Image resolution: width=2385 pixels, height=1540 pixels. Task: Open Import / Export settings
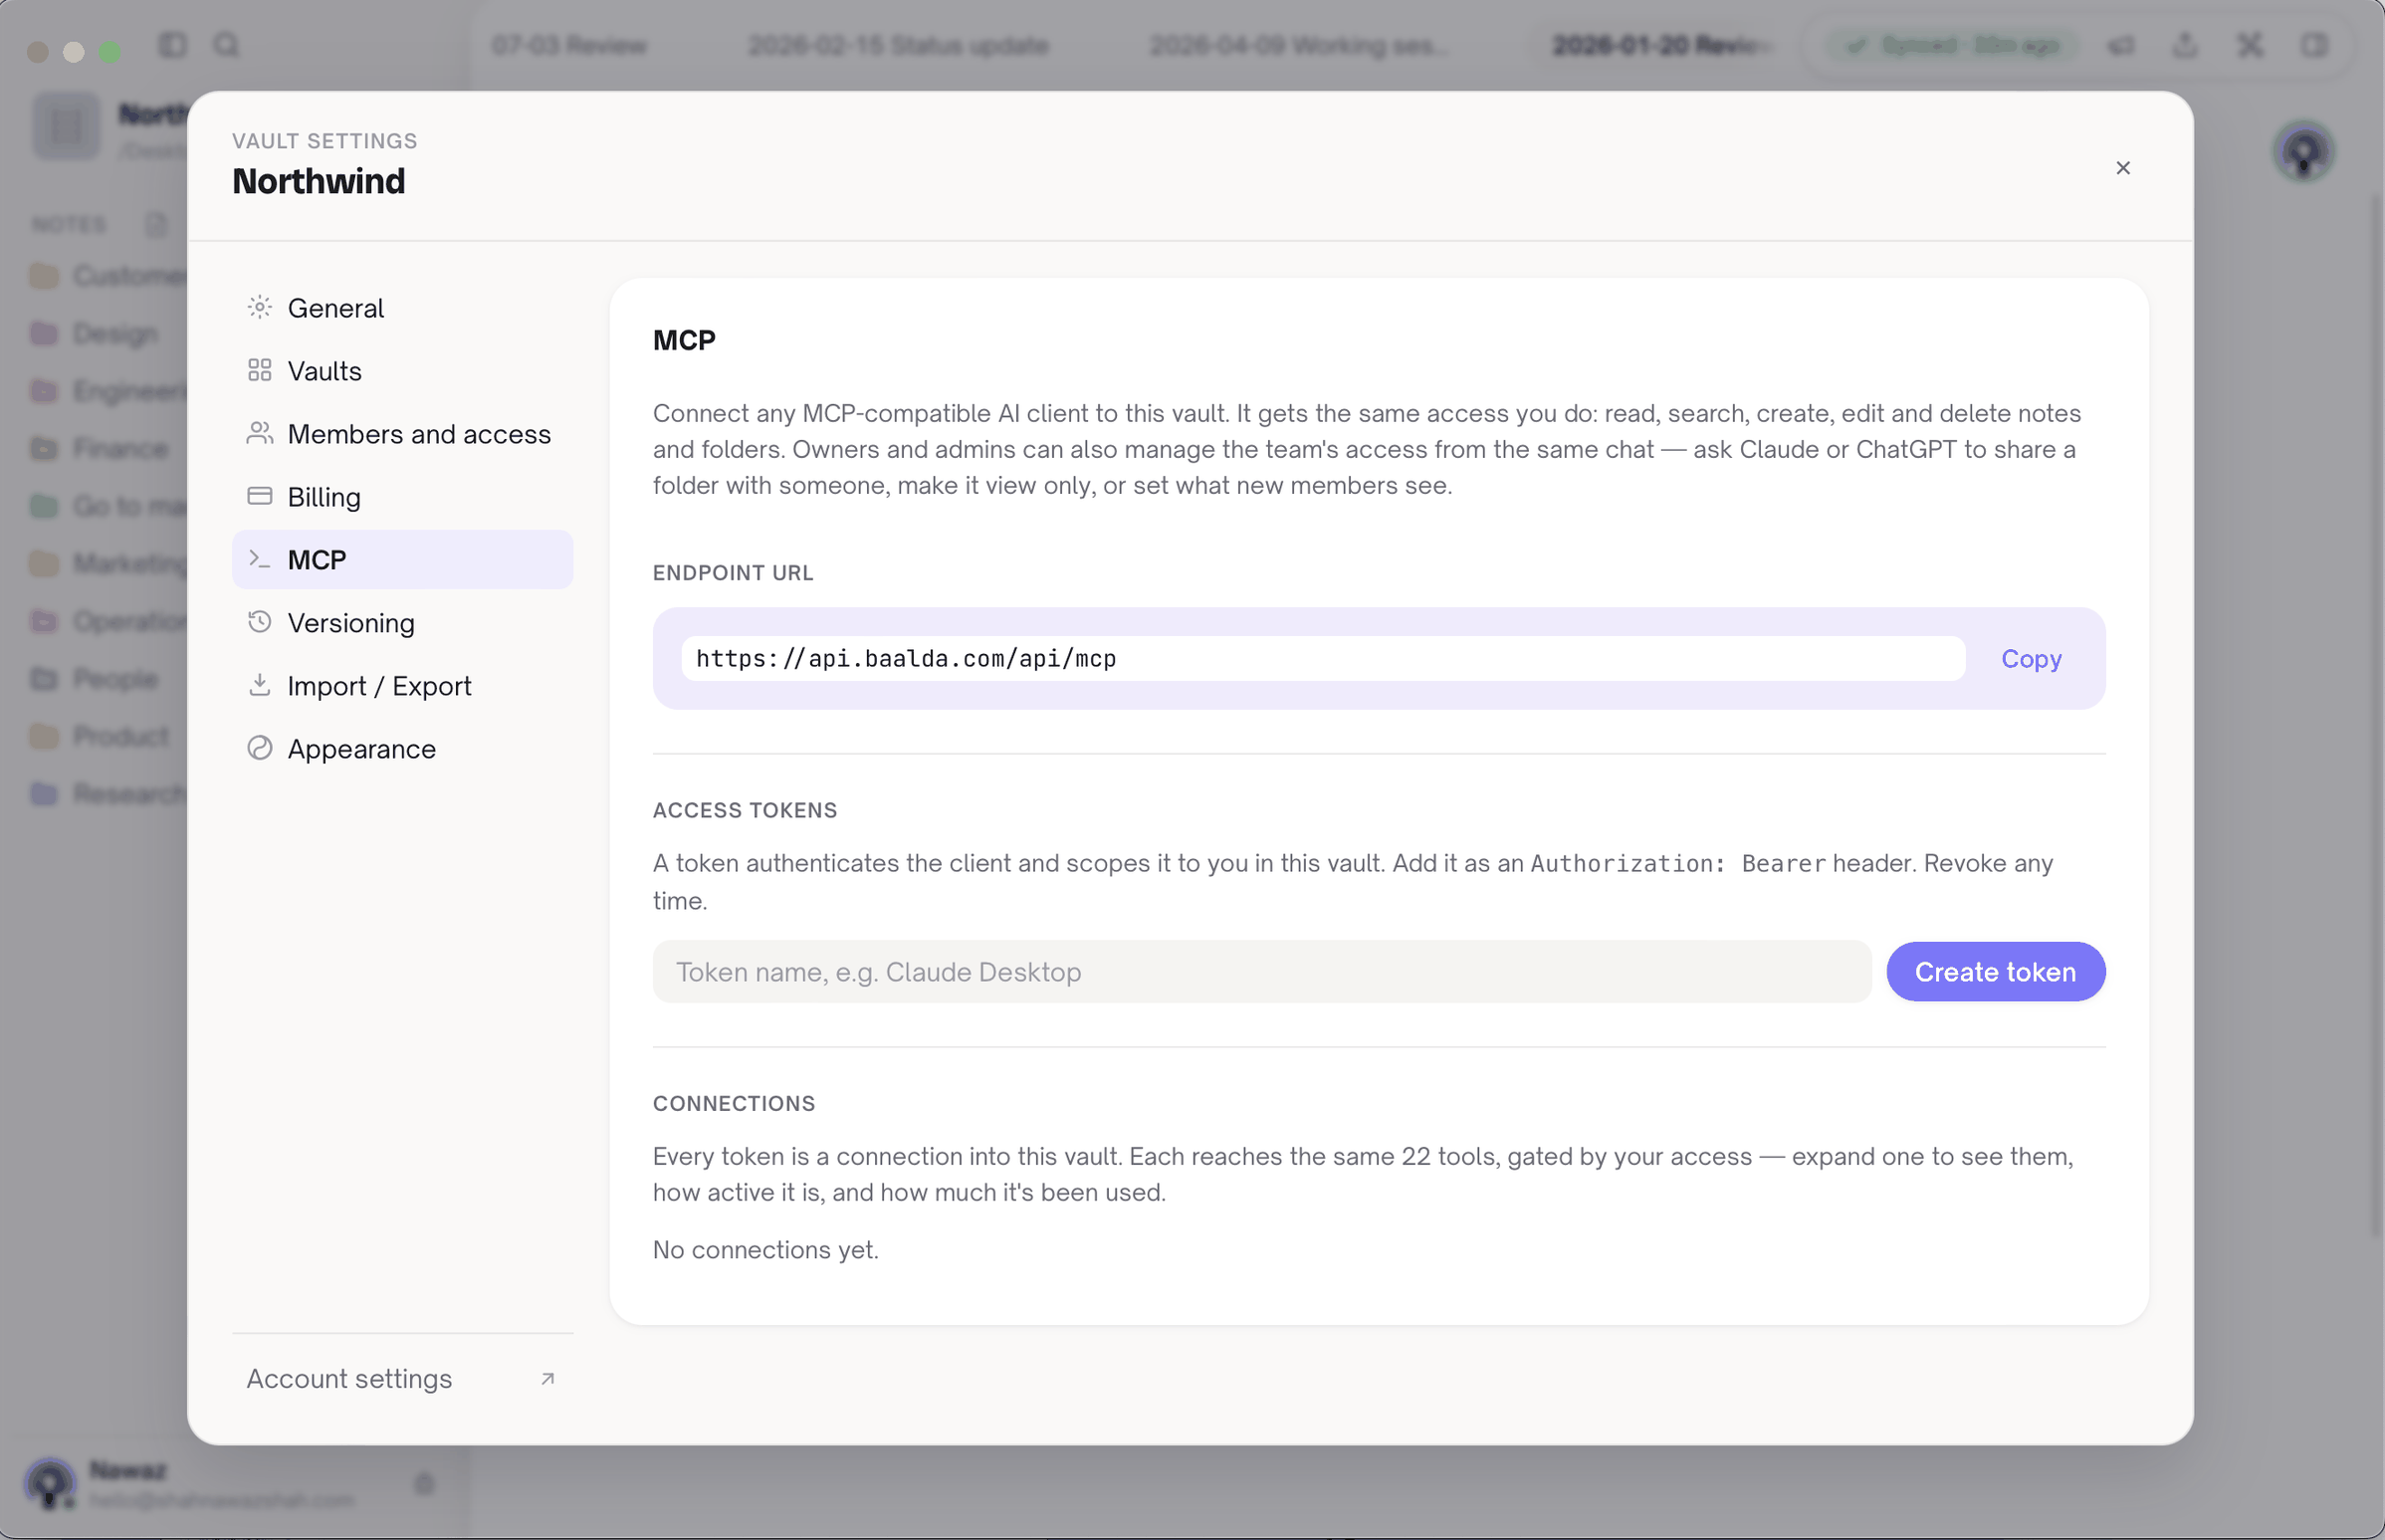pyautogui.click(x=402, y=685)
